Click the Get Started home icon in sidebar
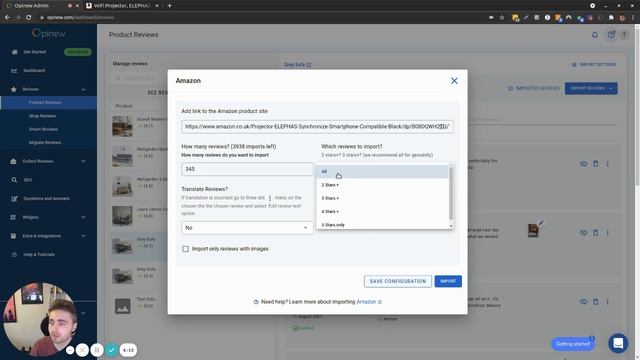 click(15, 52)
